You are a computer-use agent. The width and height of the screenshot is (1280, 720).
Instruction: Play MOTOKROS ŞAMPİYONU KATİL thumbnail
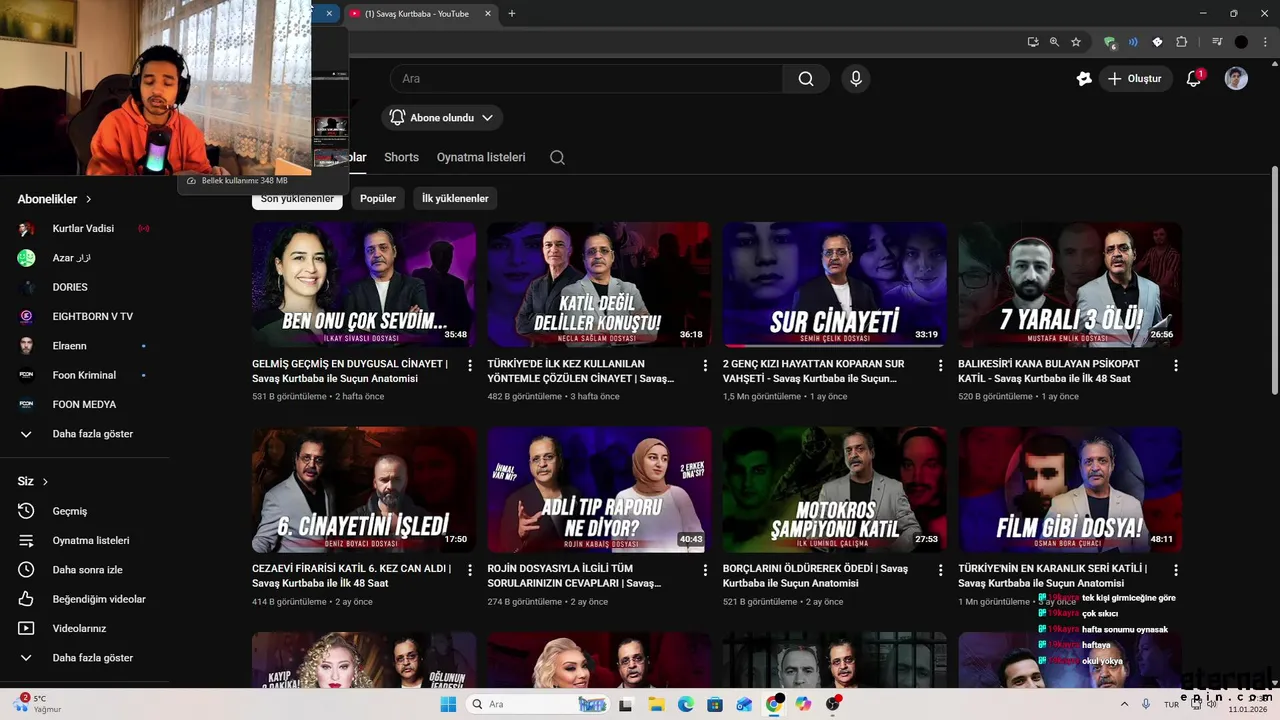coord(834,490)
